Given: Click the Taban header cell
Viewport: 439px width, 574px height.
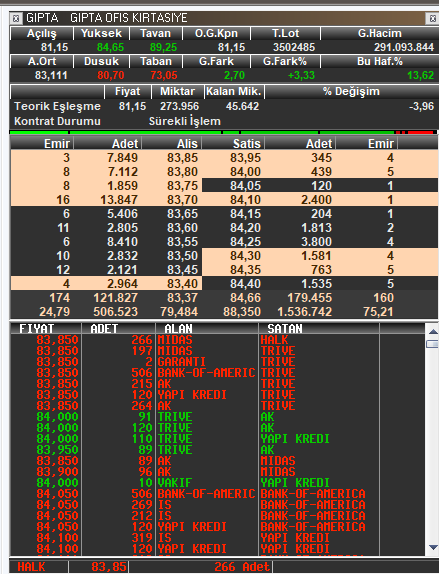Looking at the screenshot, I should point(155,61).
